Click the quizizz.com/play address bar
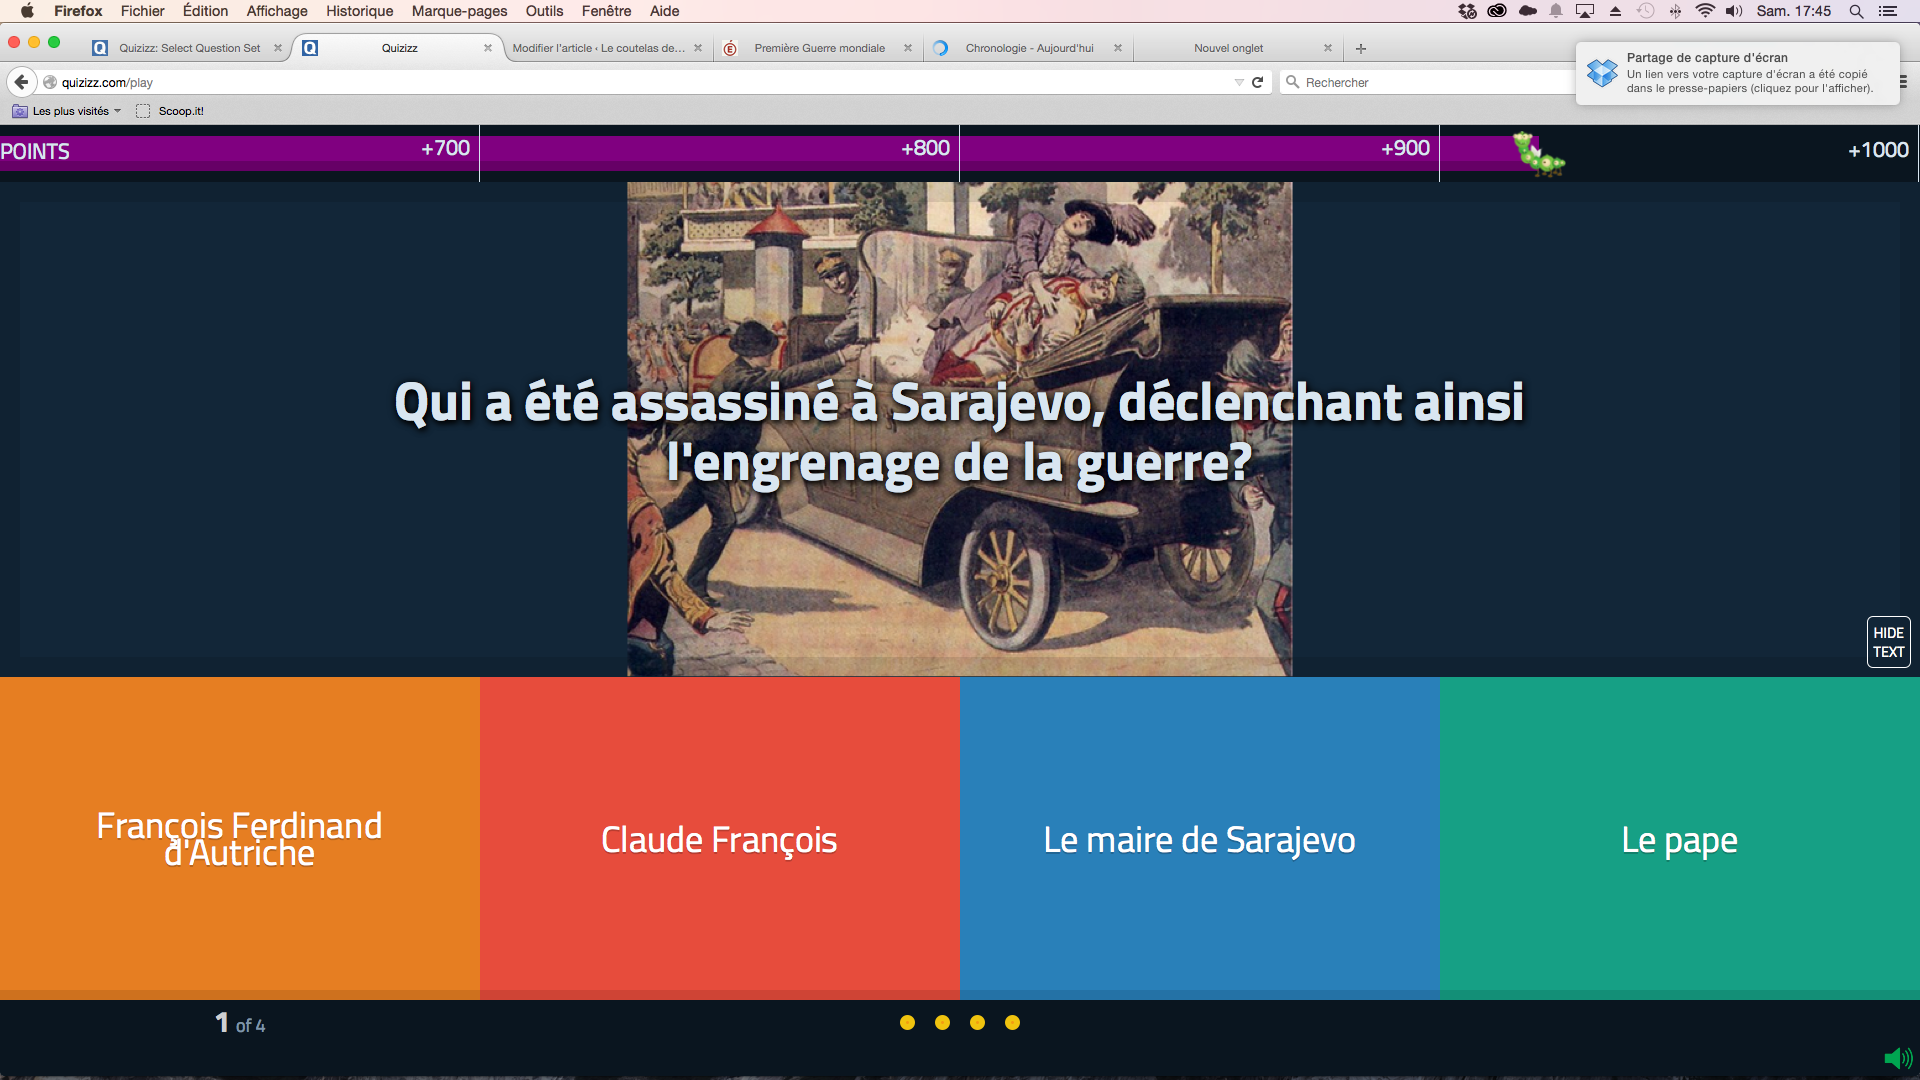Viewport: 1920px width, 1080px height. (640, 82)
